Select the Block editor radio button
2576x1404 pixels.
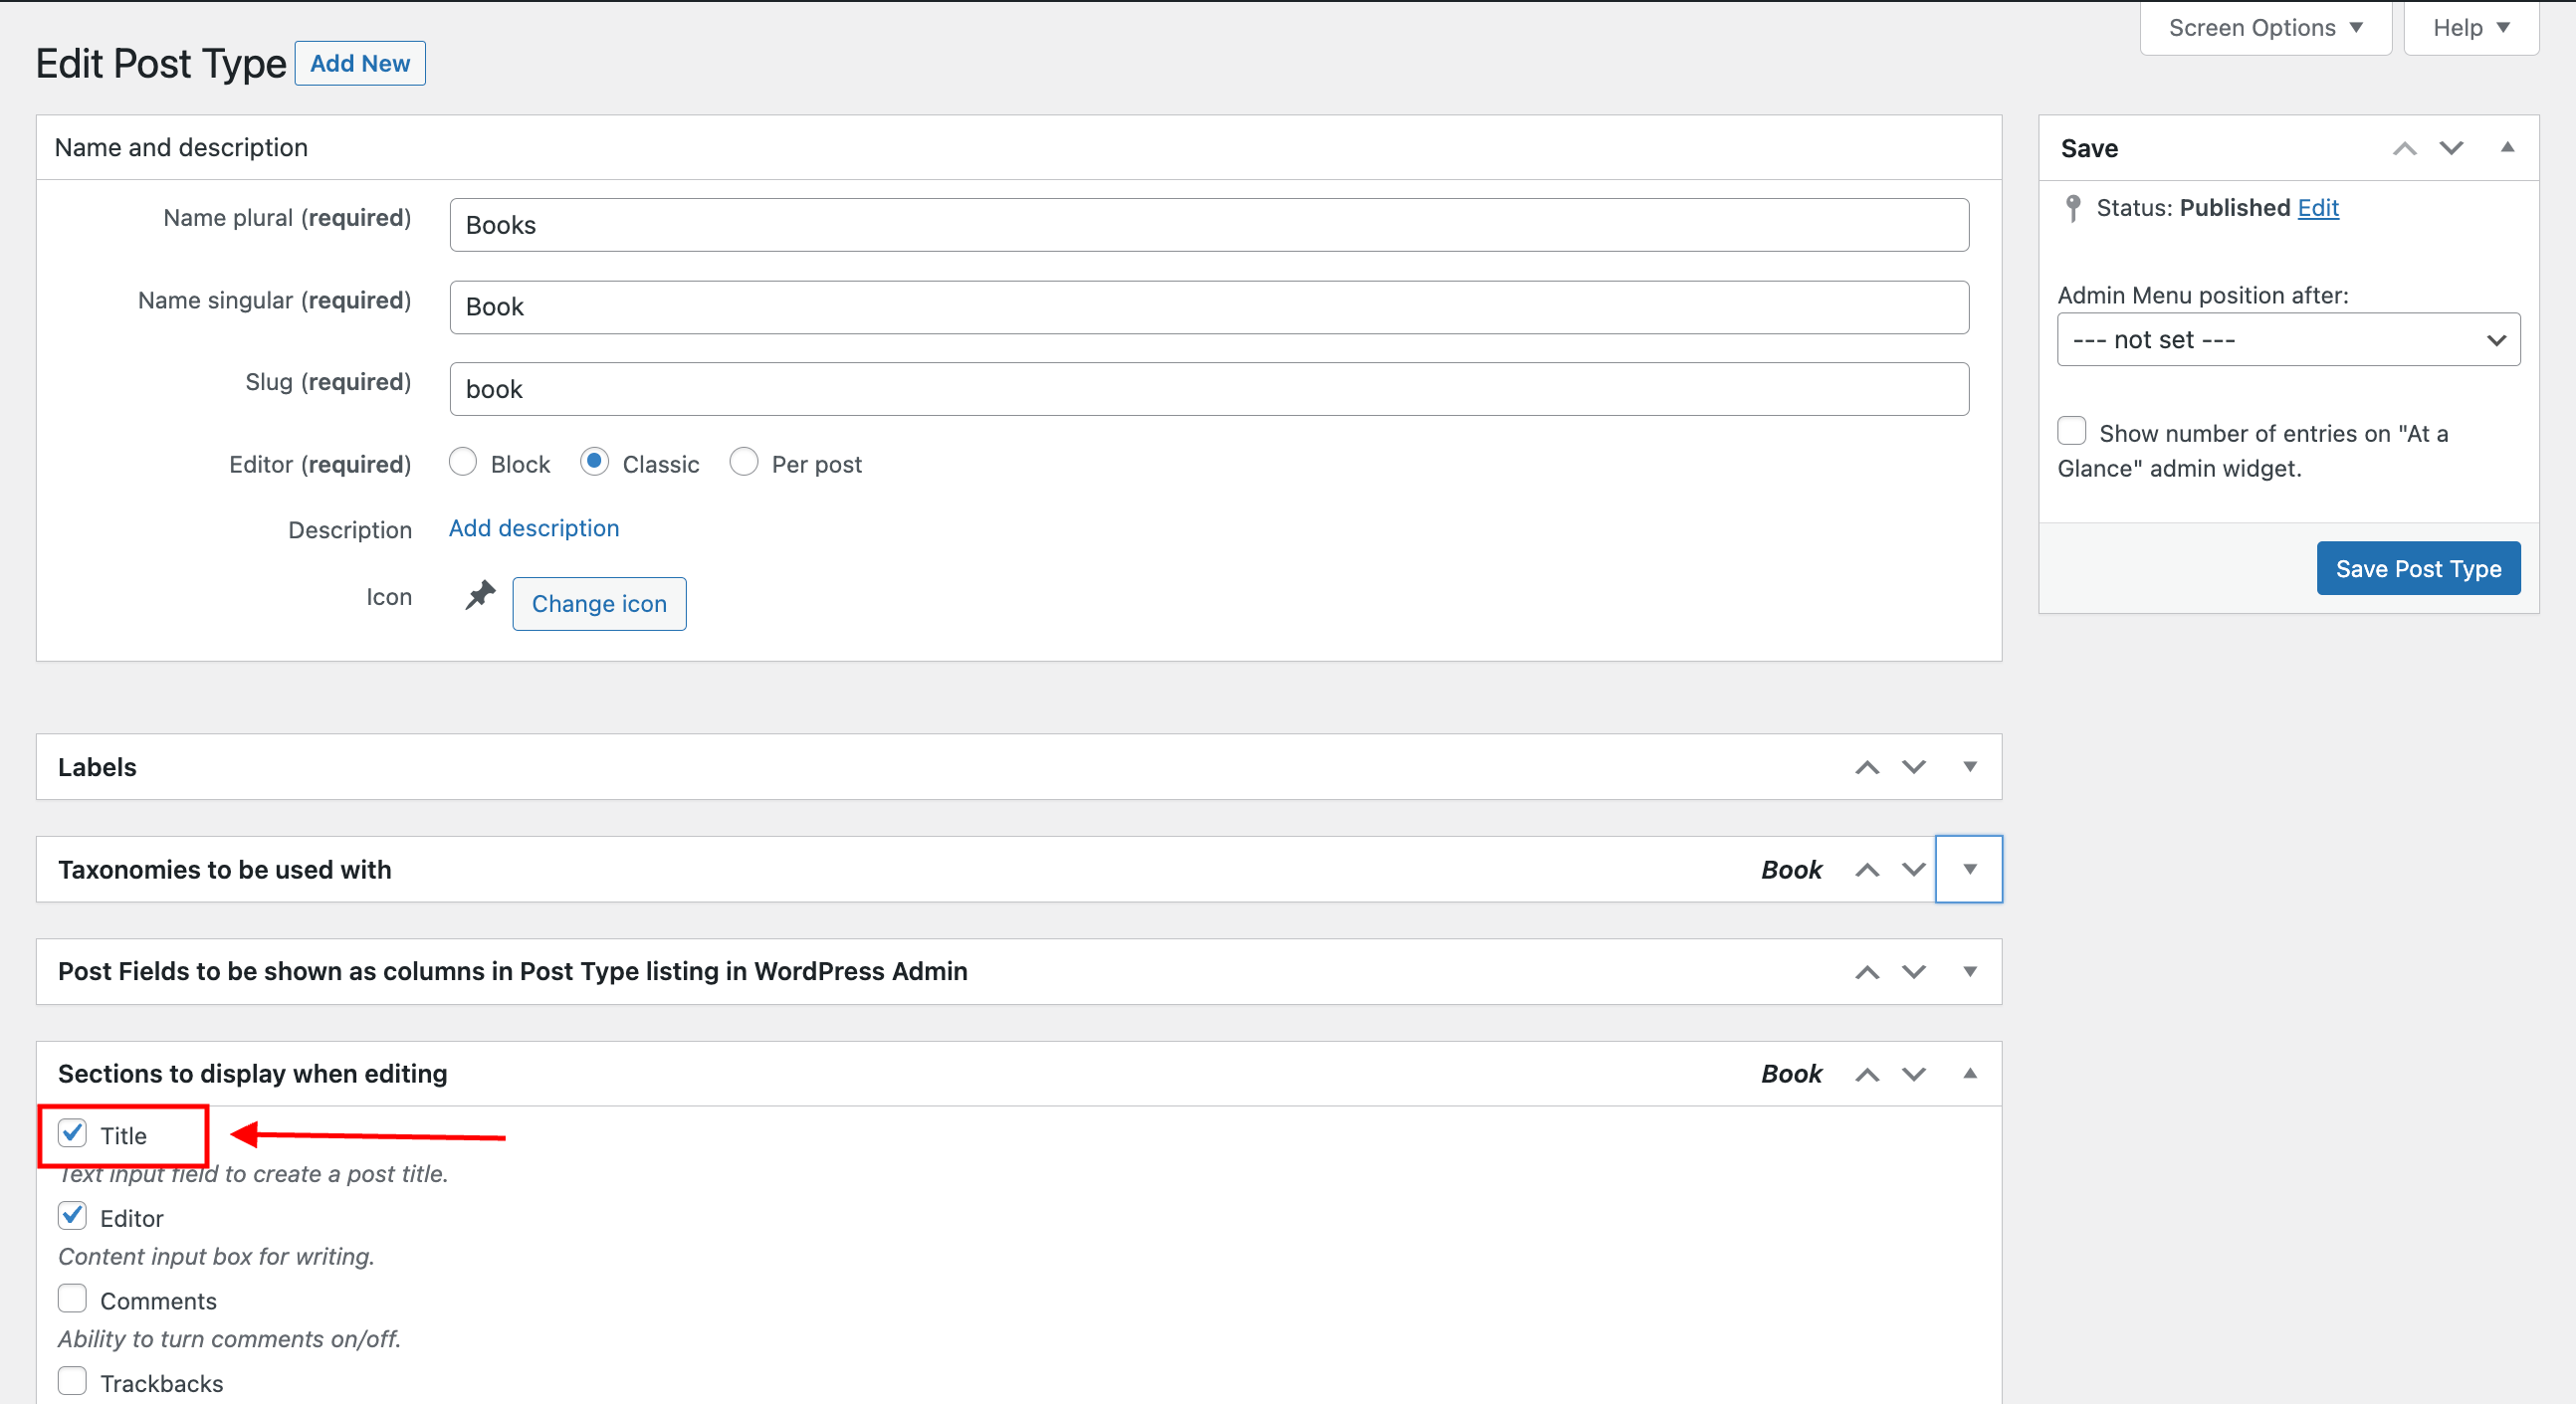coord(462,462)
